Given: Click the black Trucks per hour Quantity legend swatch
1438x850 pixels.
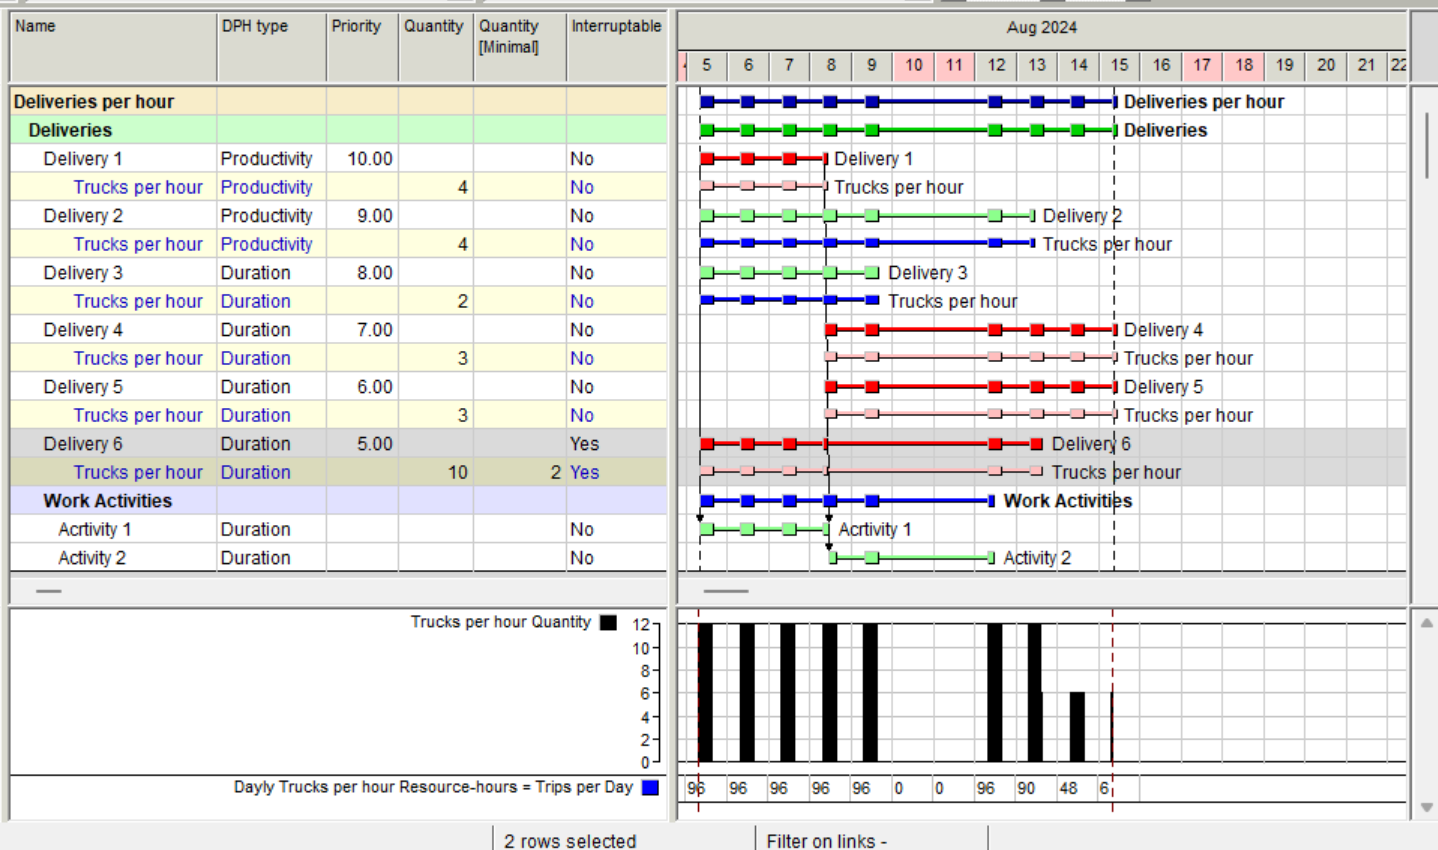Looking at the screenshot, I should point(608,622).
